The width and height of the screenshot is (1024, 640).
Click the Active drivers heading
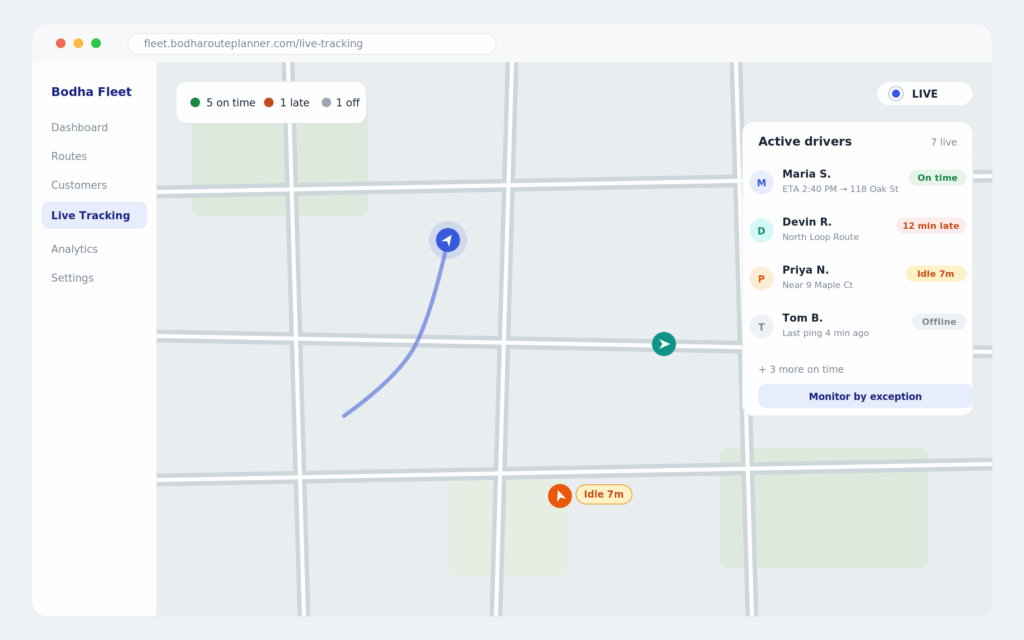click(805, 141)
